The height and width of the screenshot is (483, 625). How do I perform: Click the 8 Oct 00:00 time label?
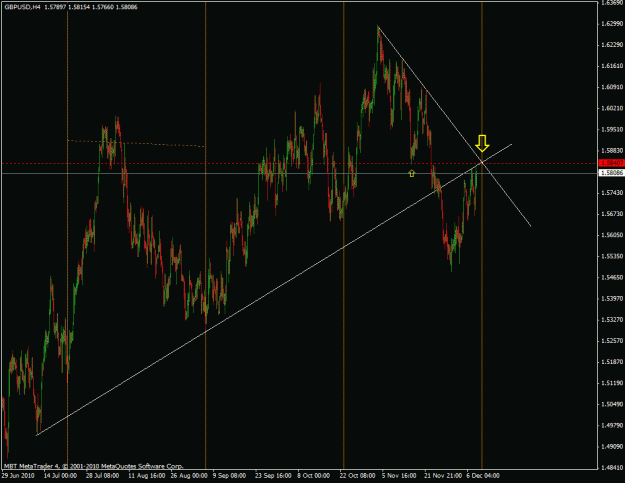313,475
